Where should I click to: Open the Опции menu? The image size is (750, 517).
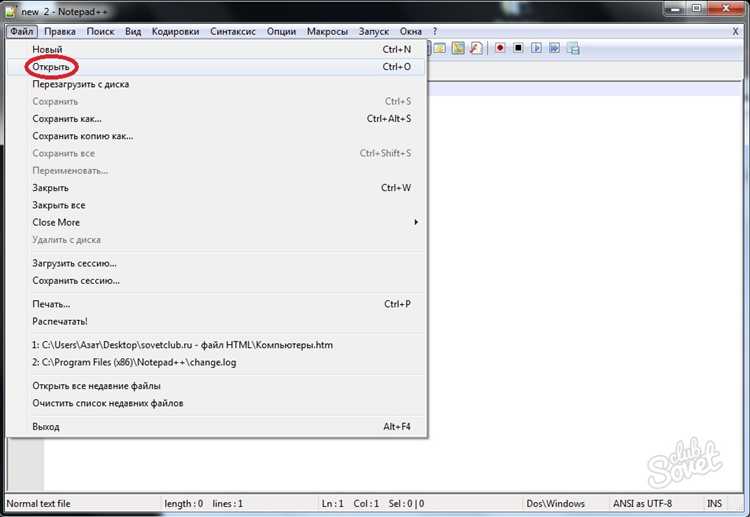tap(281, 32)
